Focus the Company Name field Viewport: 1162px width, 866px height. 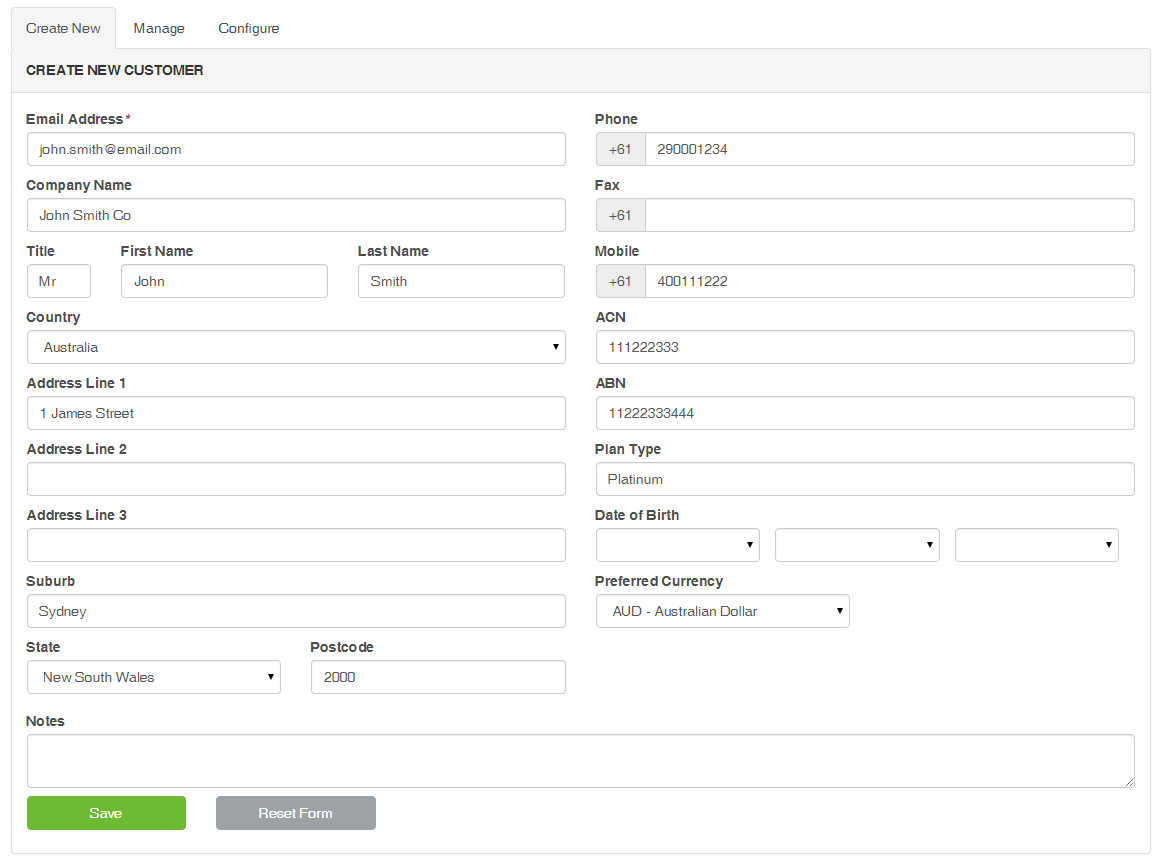point(296,215)
